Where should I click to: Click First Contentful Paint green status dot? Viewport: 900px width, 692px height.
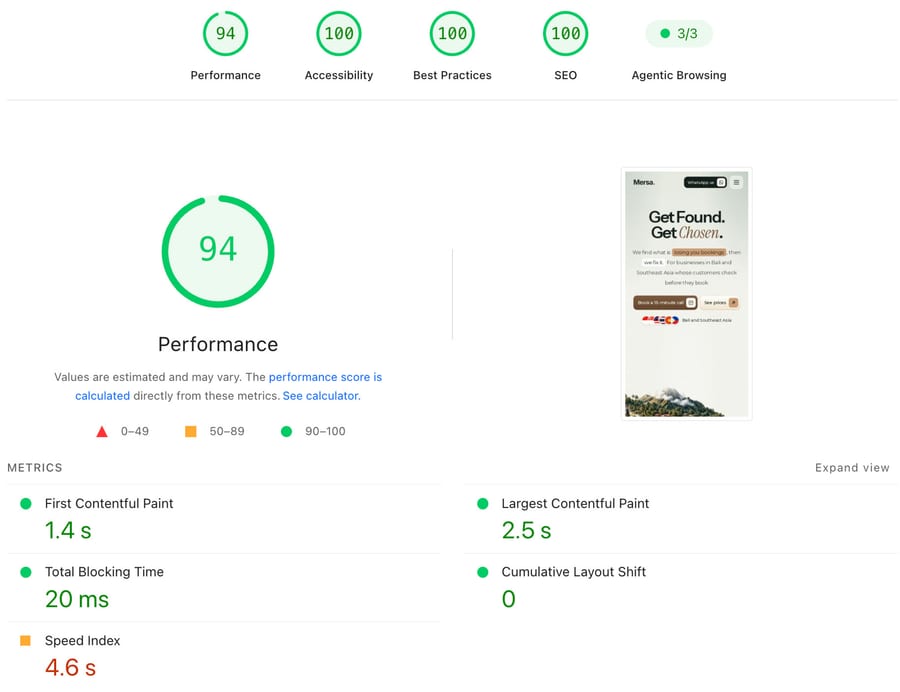click(26, 504)
